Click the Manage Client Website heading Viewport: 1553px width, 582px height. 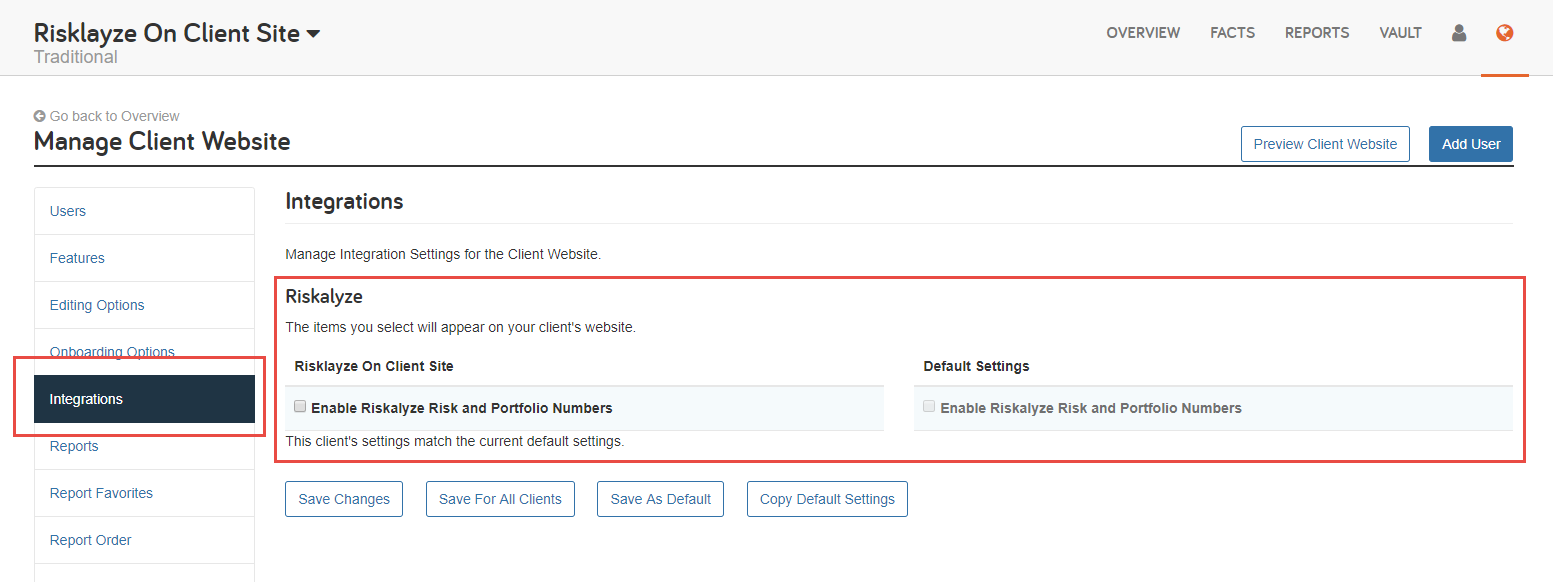point(162,141)
